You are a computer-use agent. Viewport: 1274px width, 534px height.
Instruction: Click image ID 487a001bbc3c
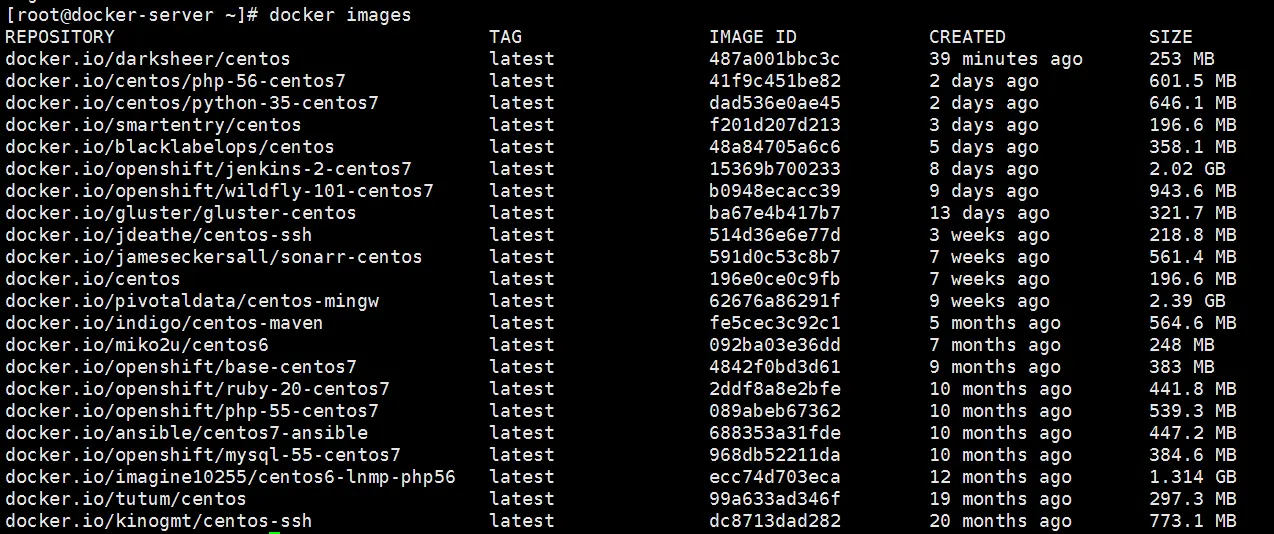click(775, 59)
